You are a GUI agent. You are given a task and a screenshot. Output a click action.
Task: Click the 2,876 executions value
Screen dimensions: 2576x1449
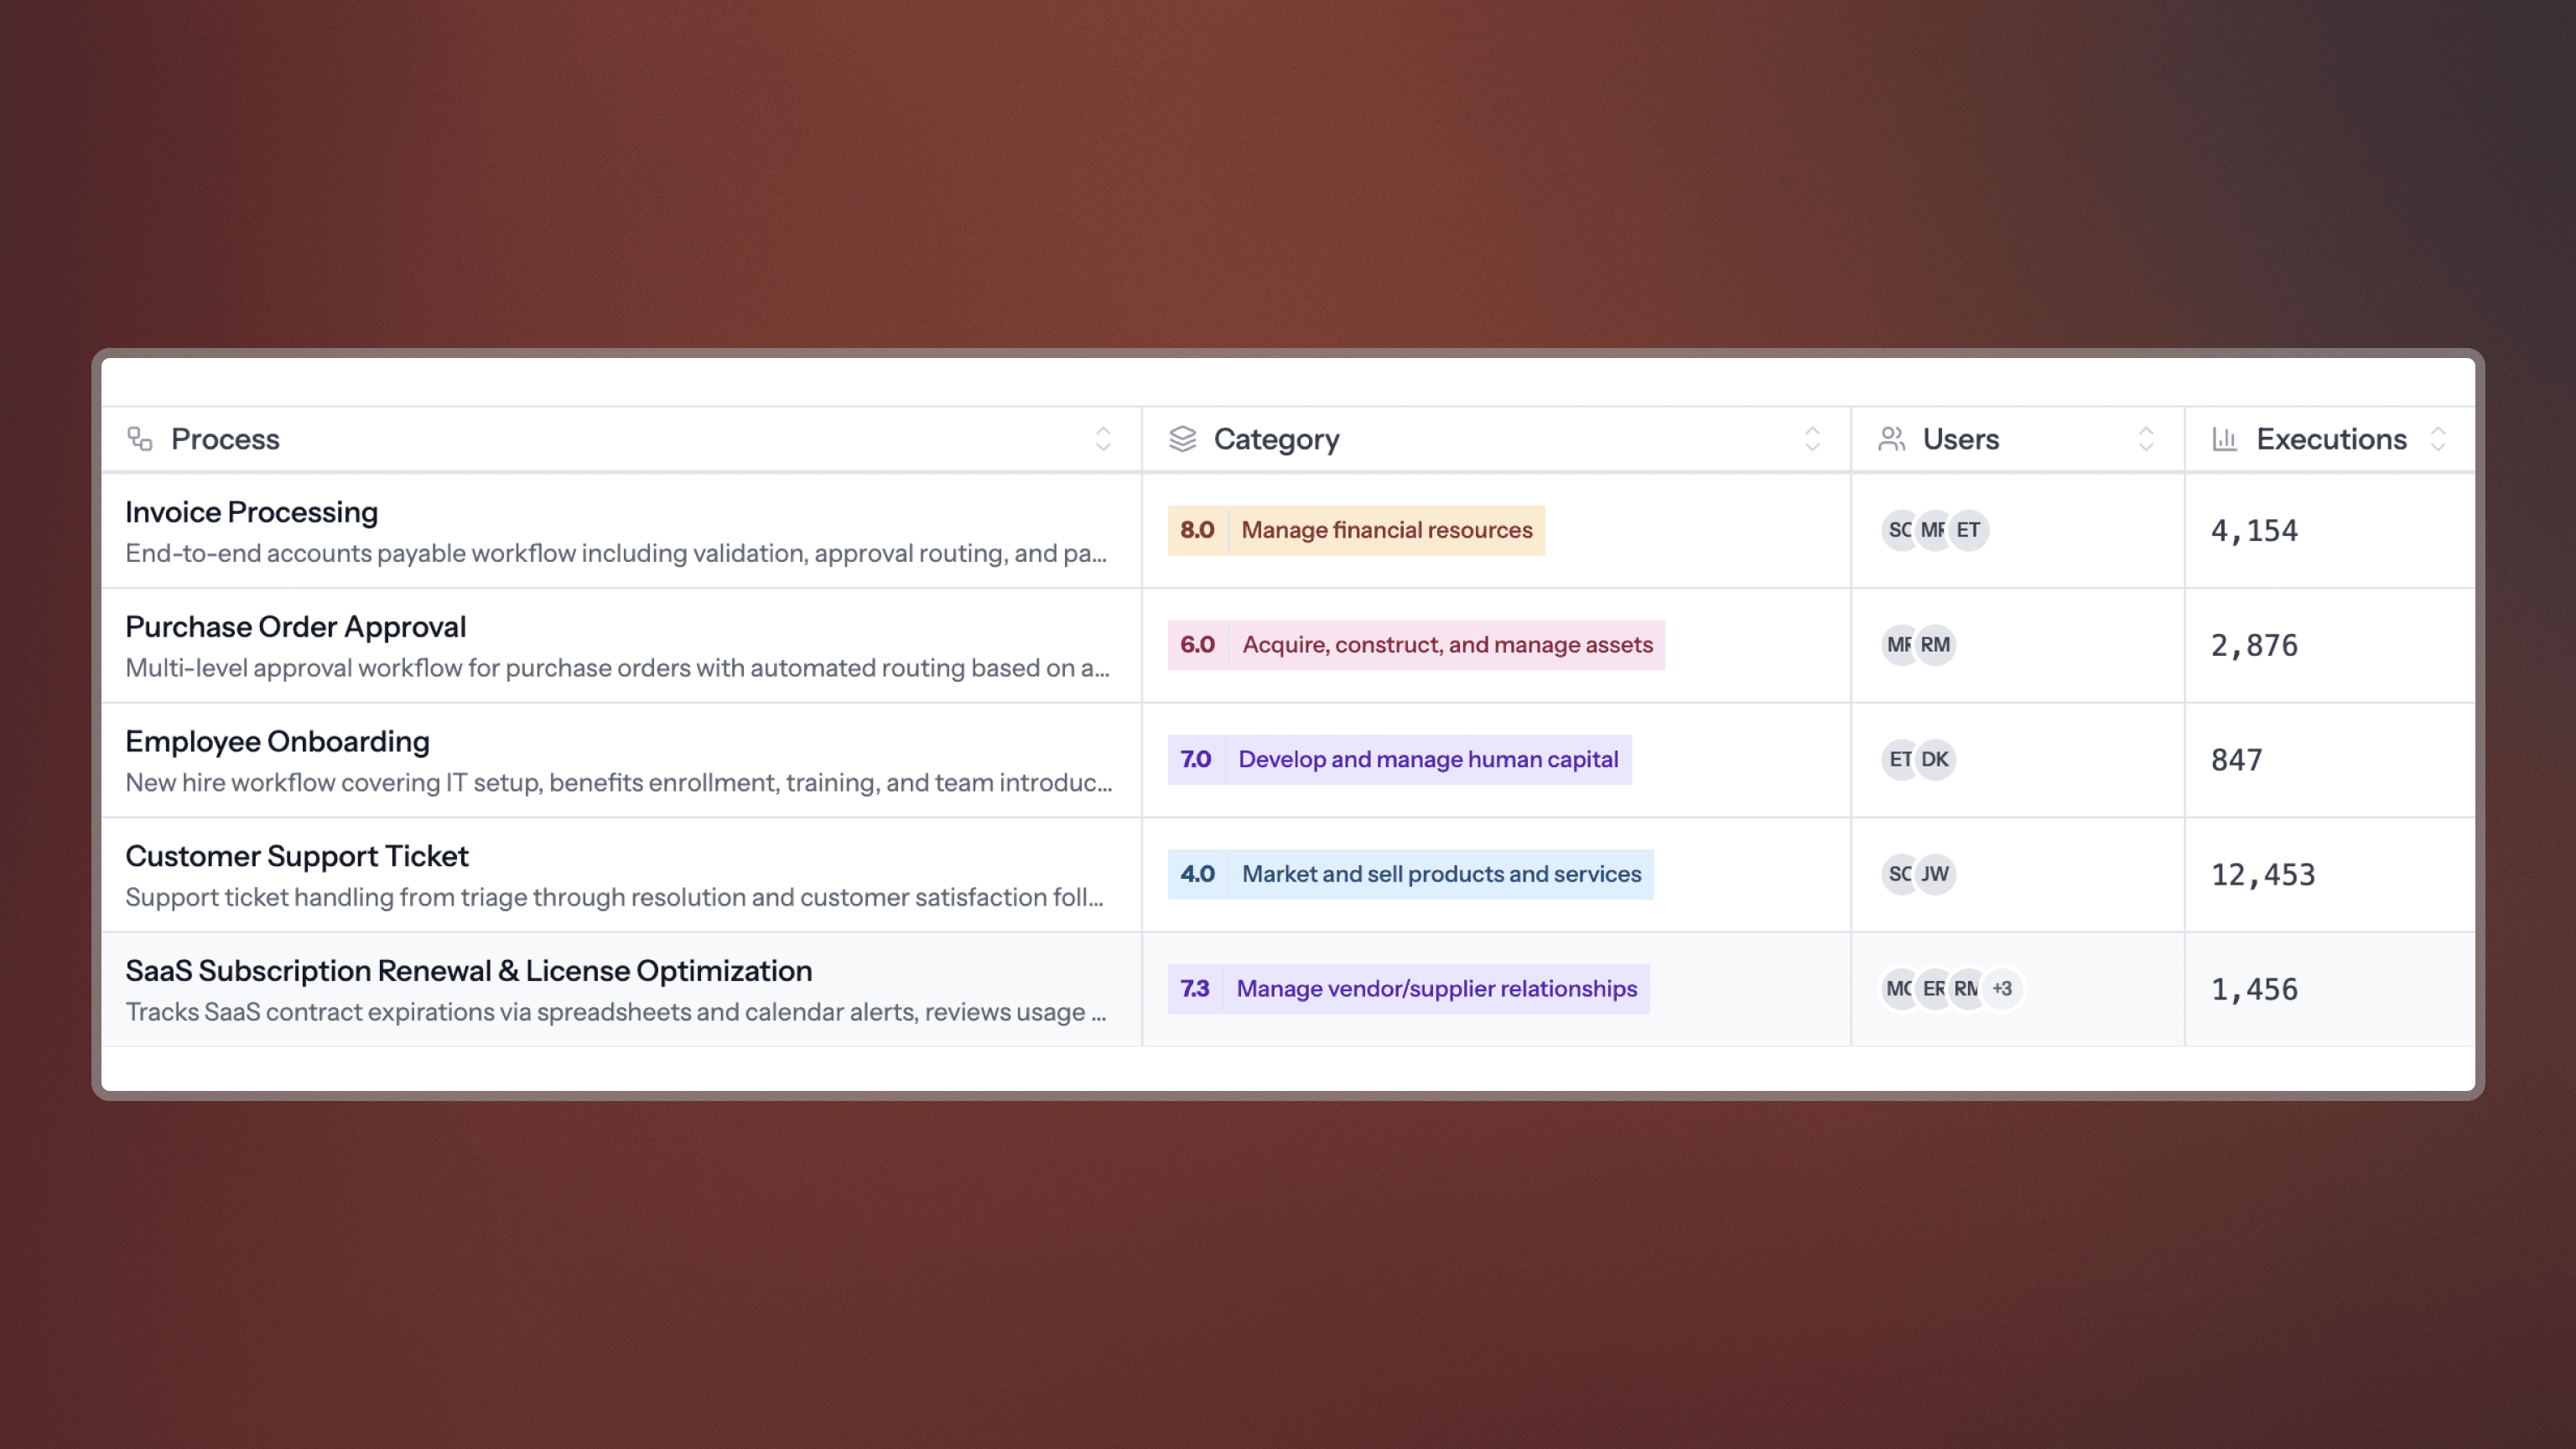2254,646
